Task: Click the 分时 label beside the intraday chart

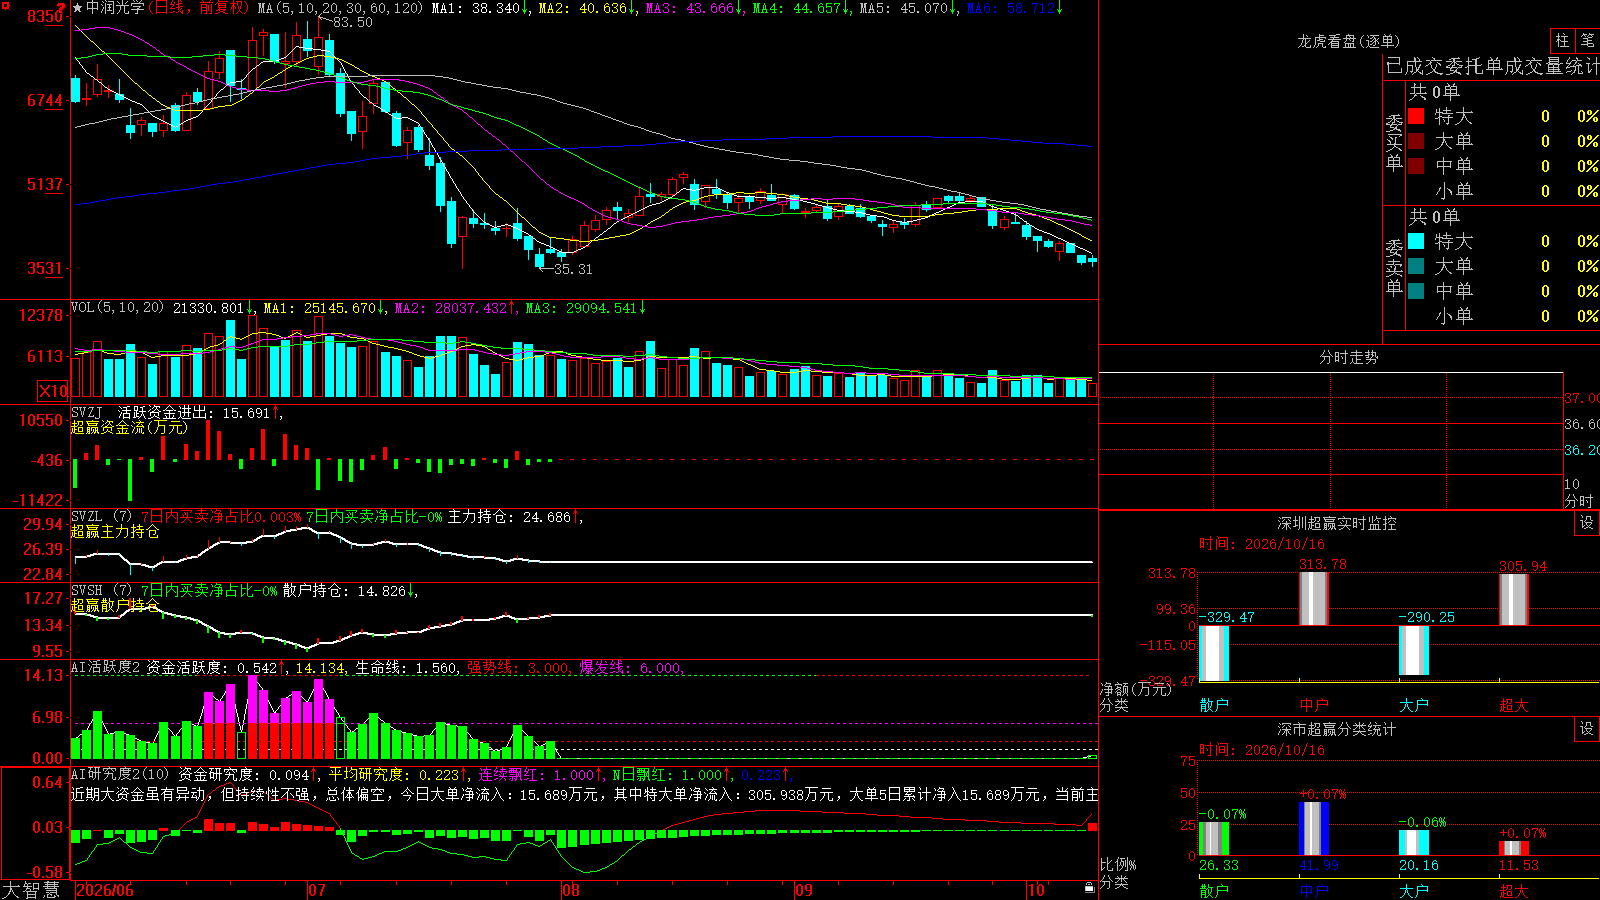Action: pos(1579,500)
